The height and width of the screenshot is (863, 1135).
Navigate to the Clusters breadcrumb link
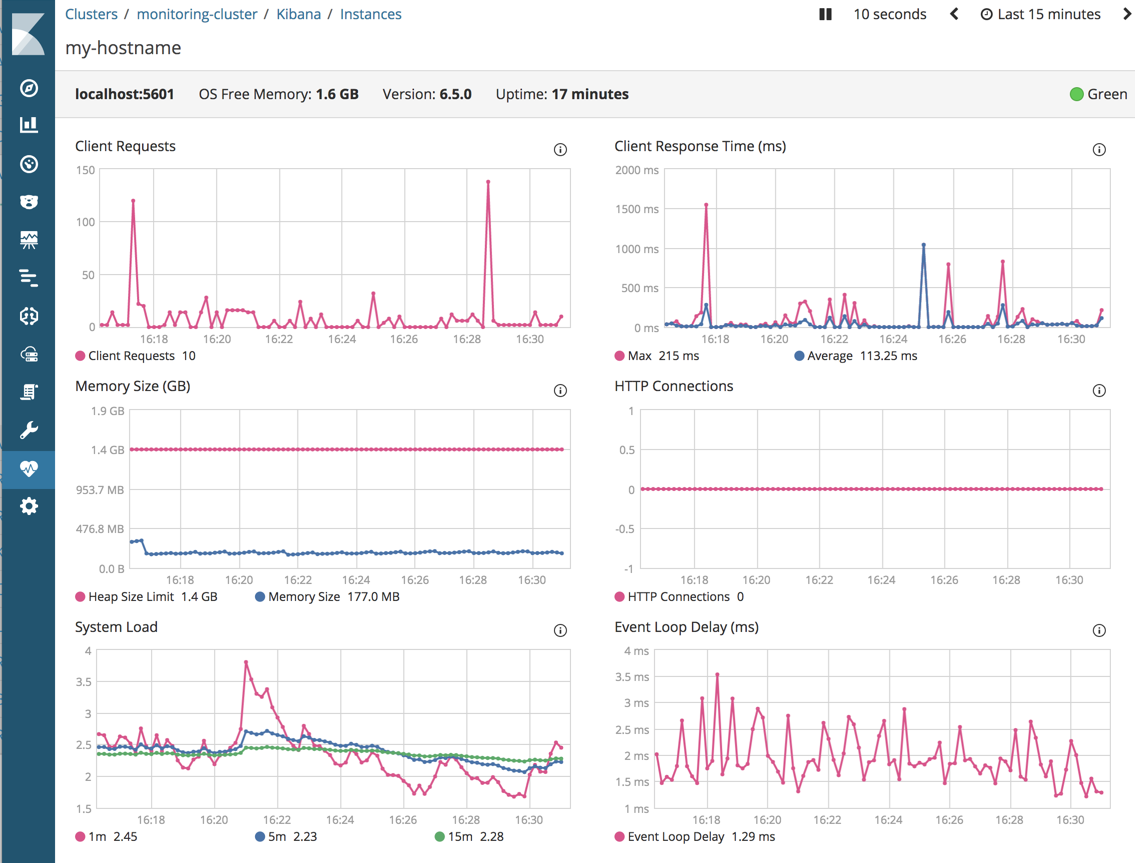[x=91, y=14]
